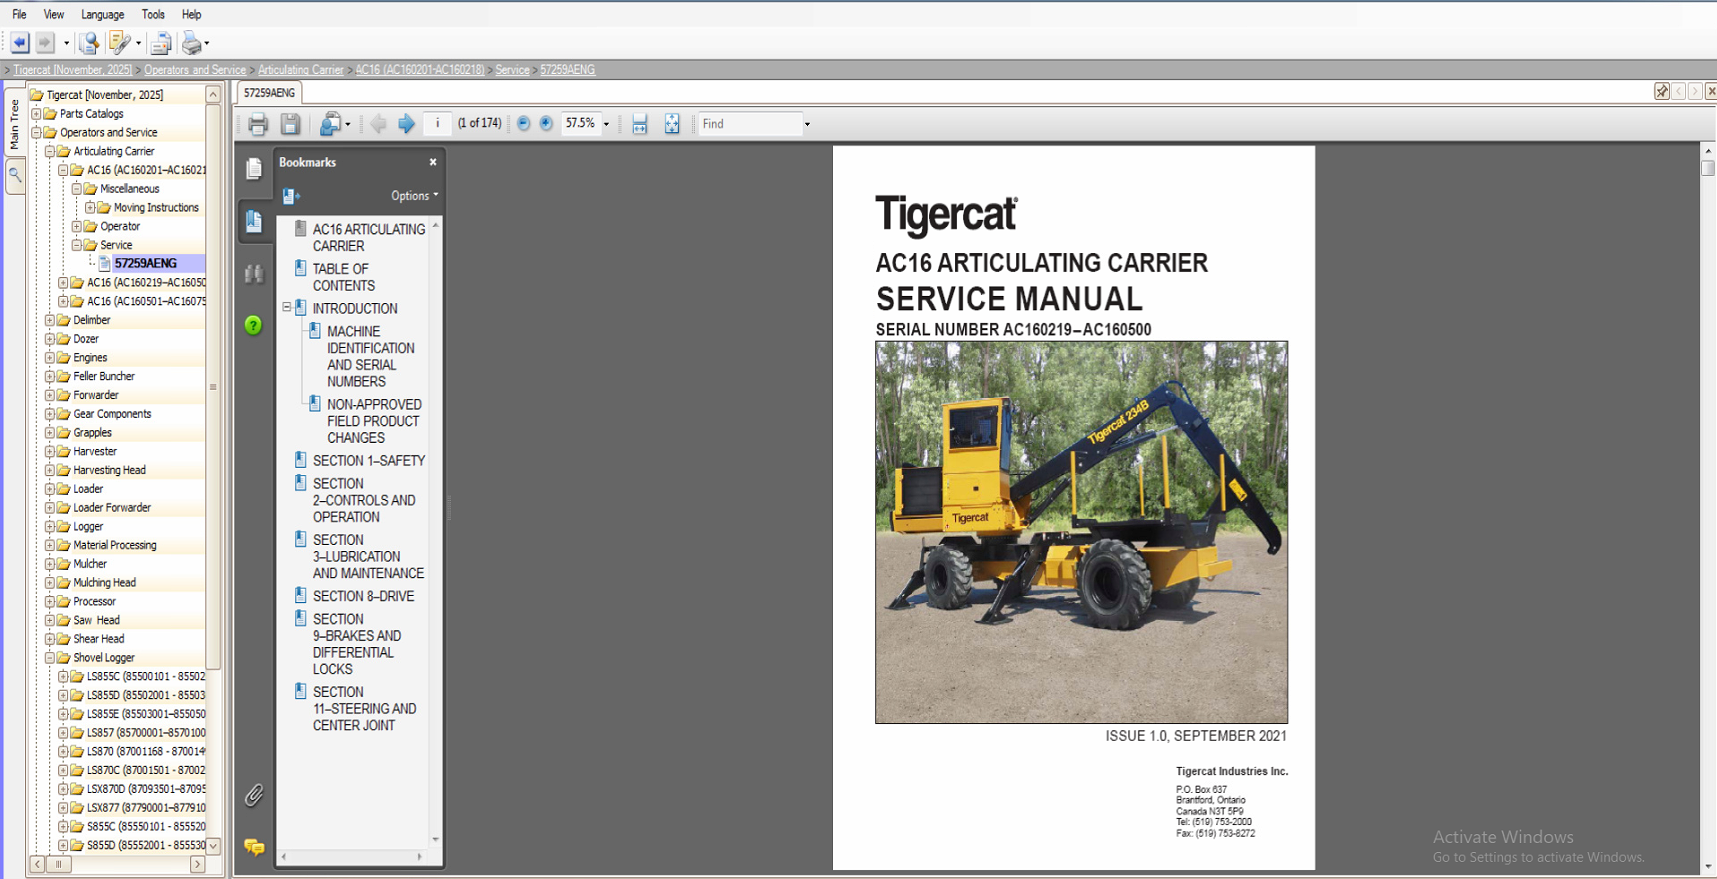The width and height of the screenshot is (1717, 879).
Task: Click the AC16 (AC160201-AC160218) breadcrumb link
Action: [x=420, y=70]
